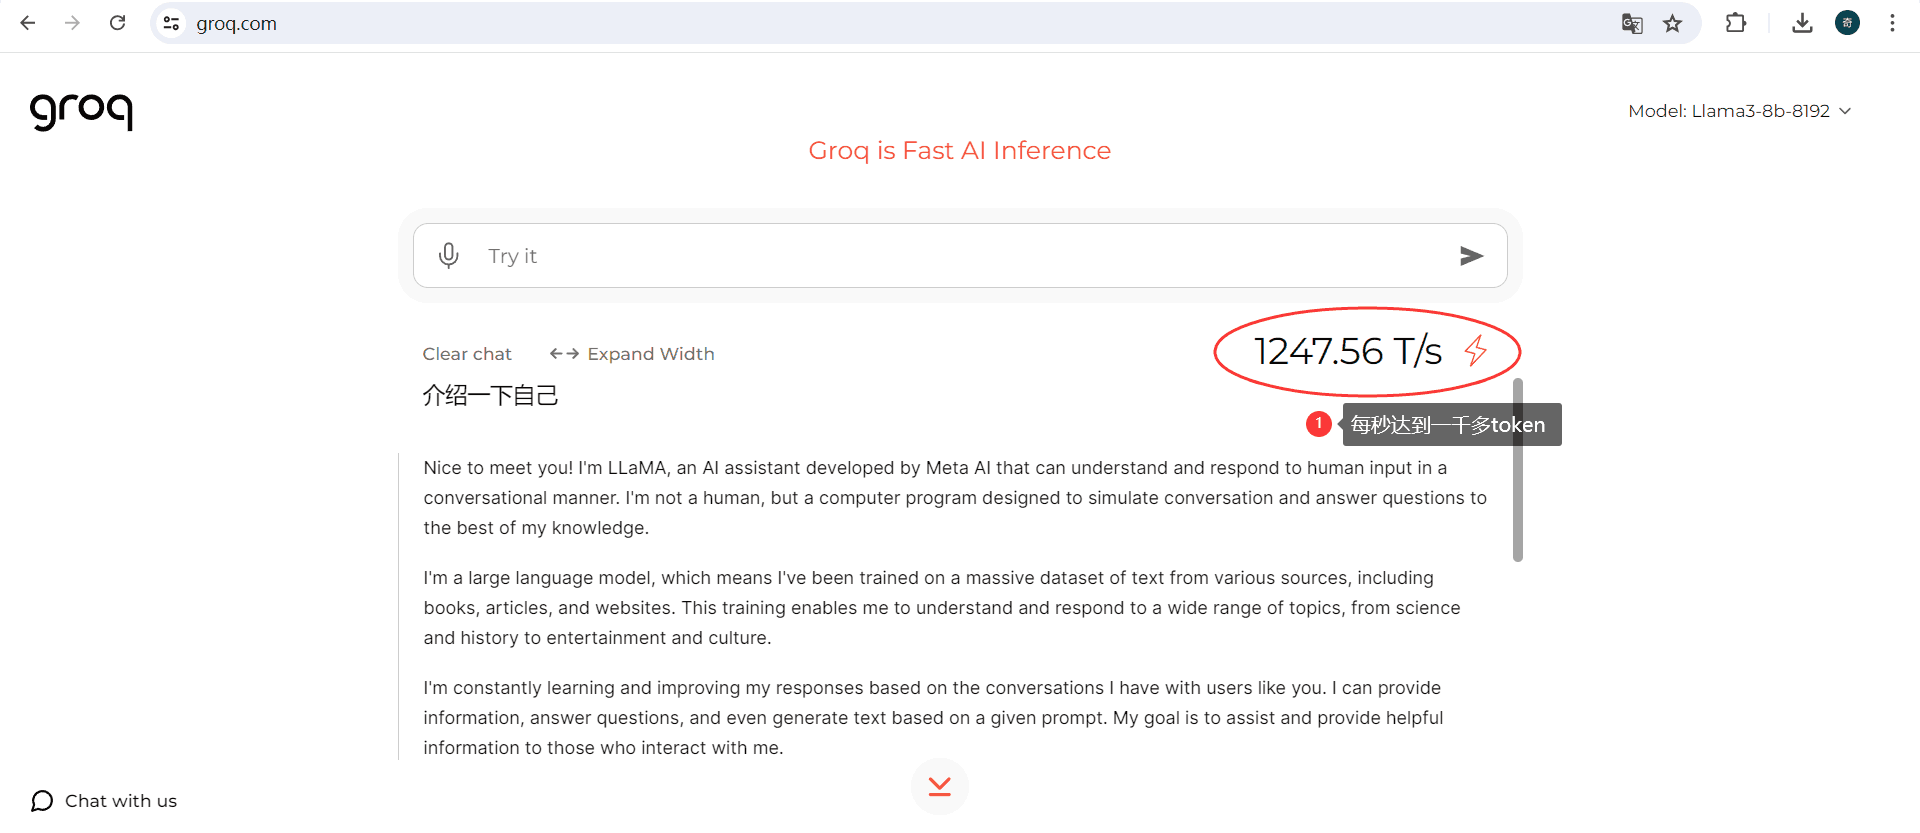Open browser downloads icon
The height and width of the screenshot is (833, 1920).
pos(1802,23)
